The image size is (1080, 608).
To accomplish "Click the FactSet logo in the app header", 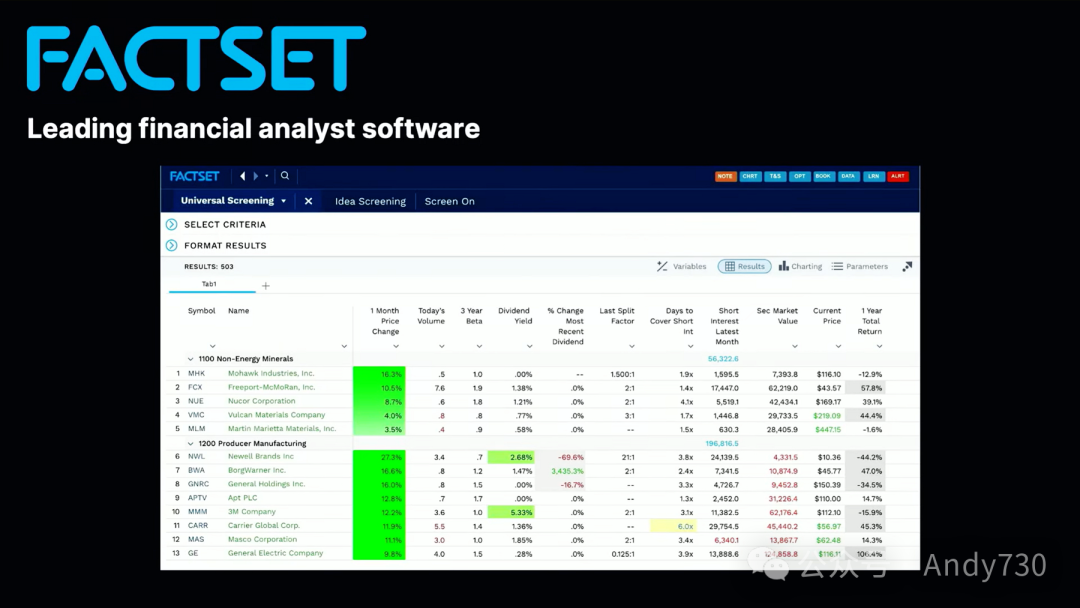I will [194, 176].
